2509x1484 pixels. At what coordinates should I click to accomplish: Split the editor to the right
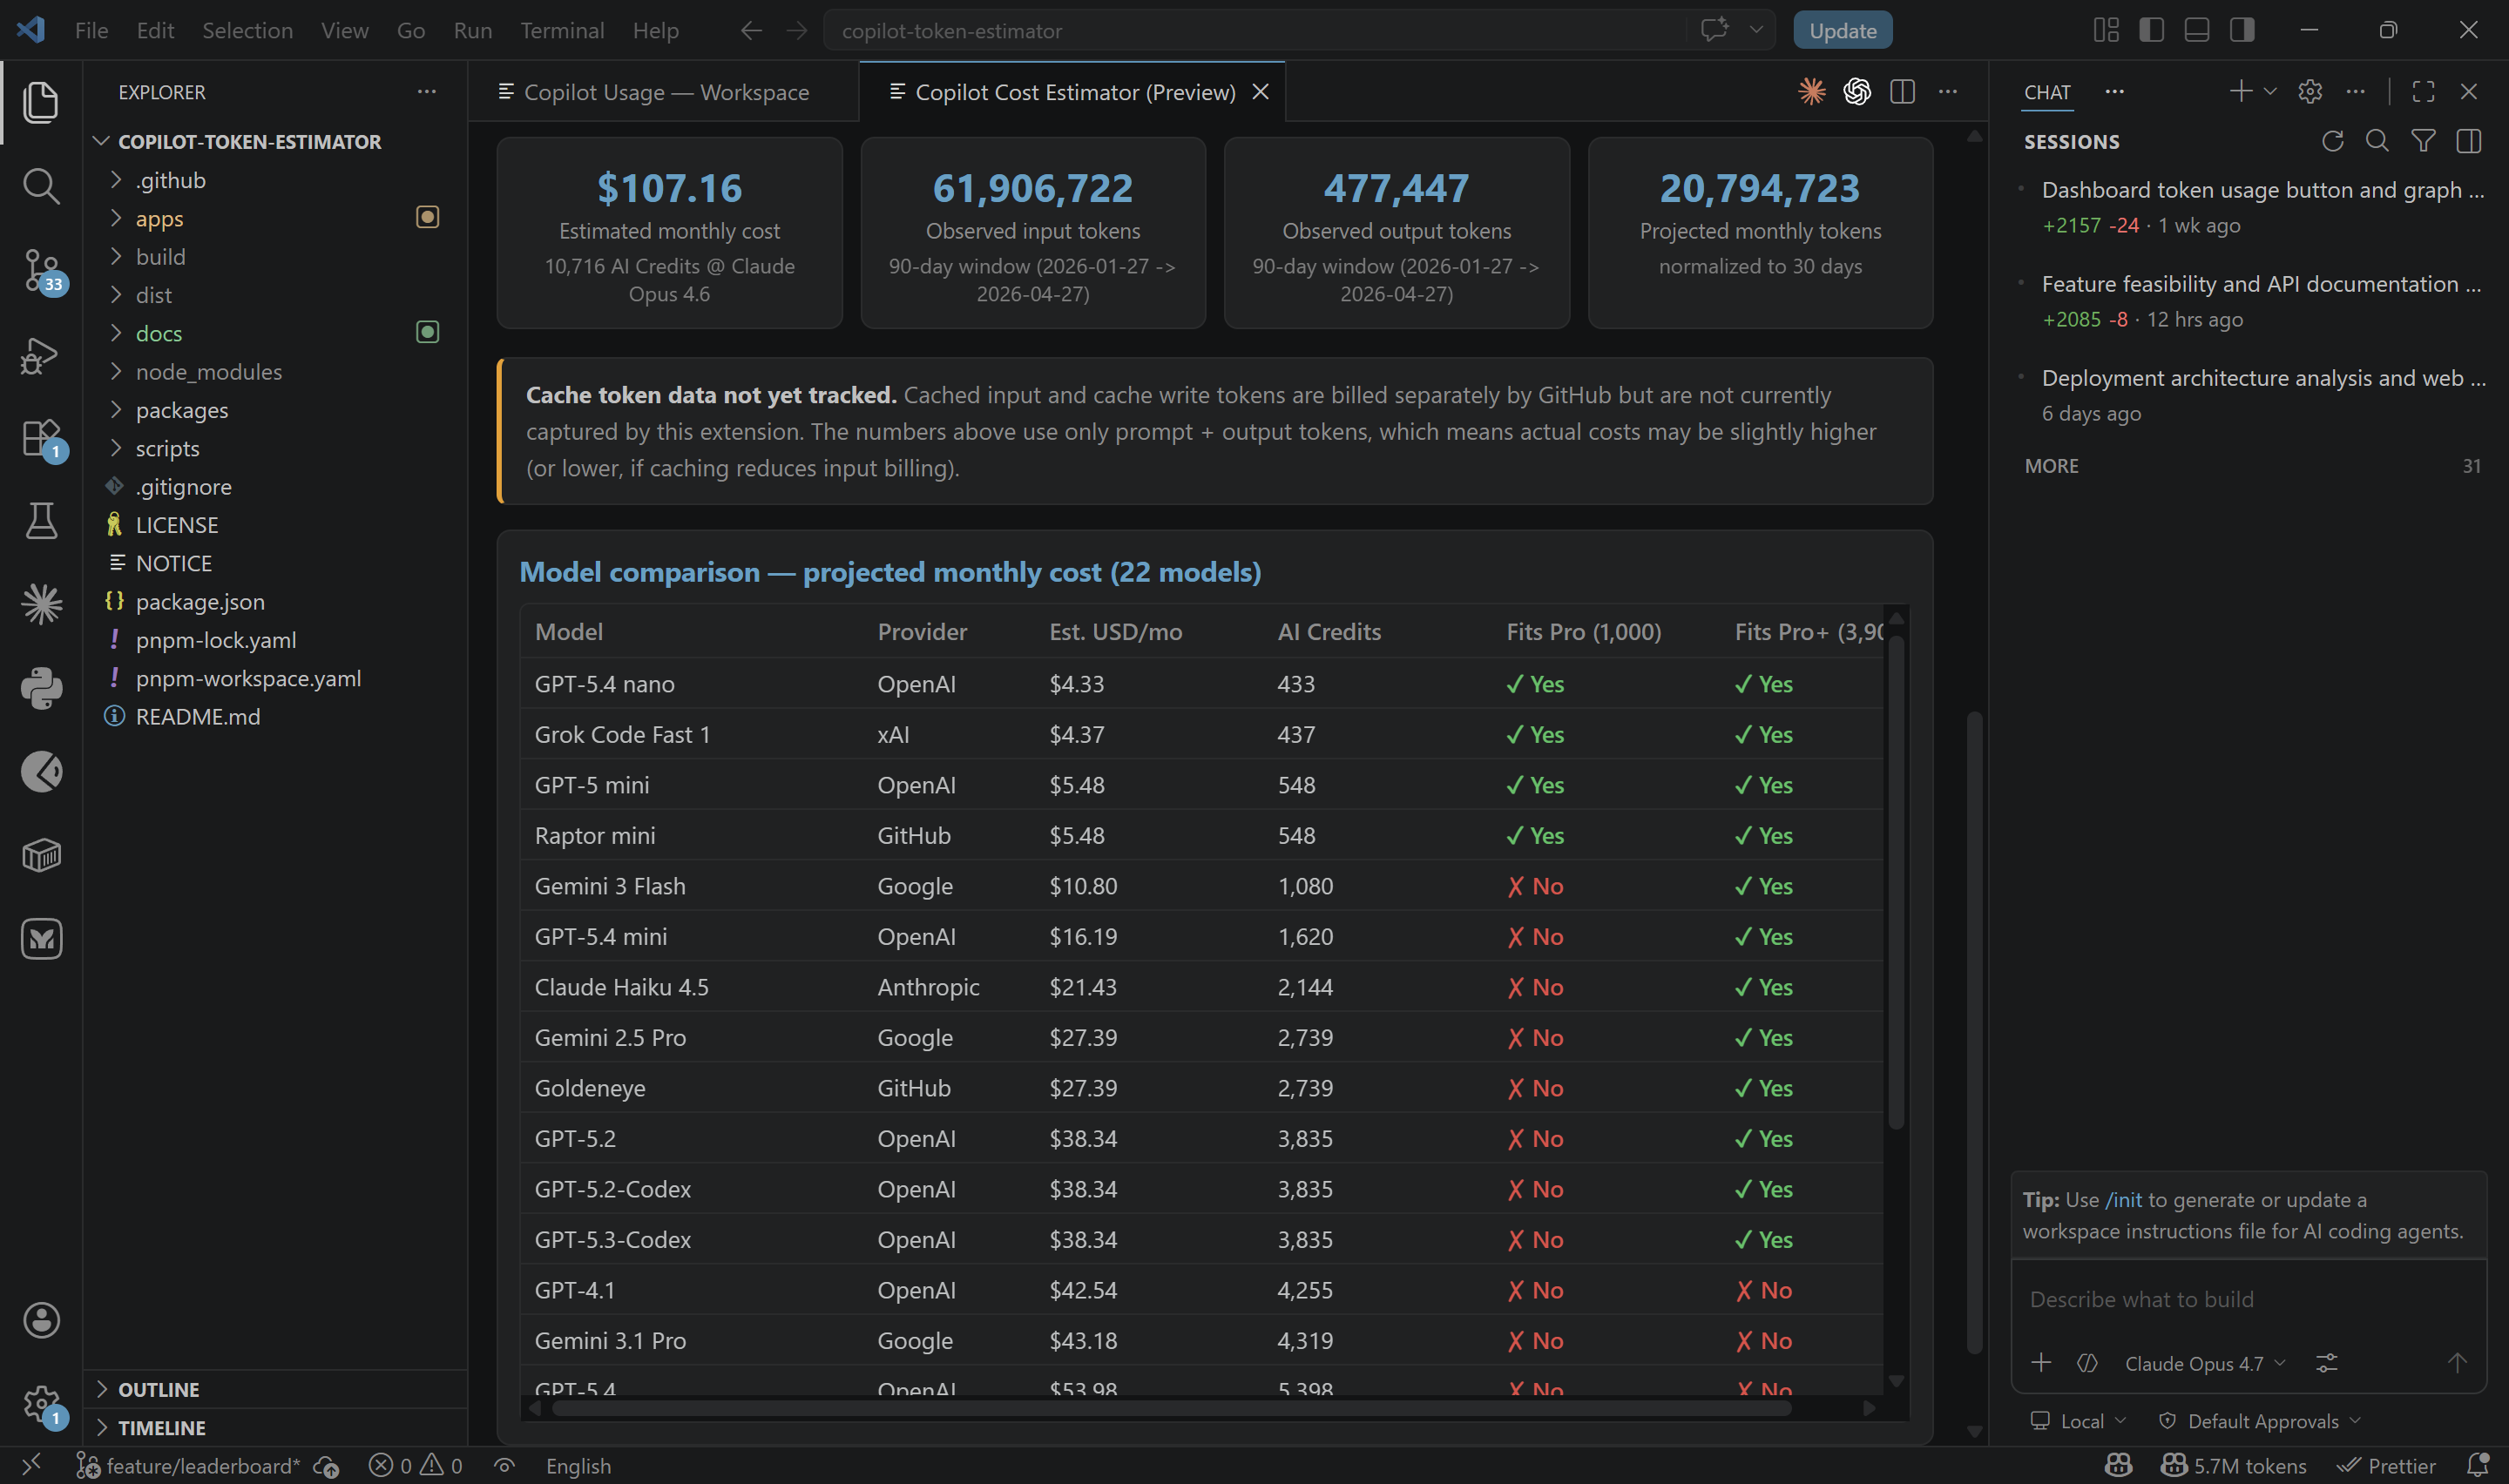coord(1902,91)
